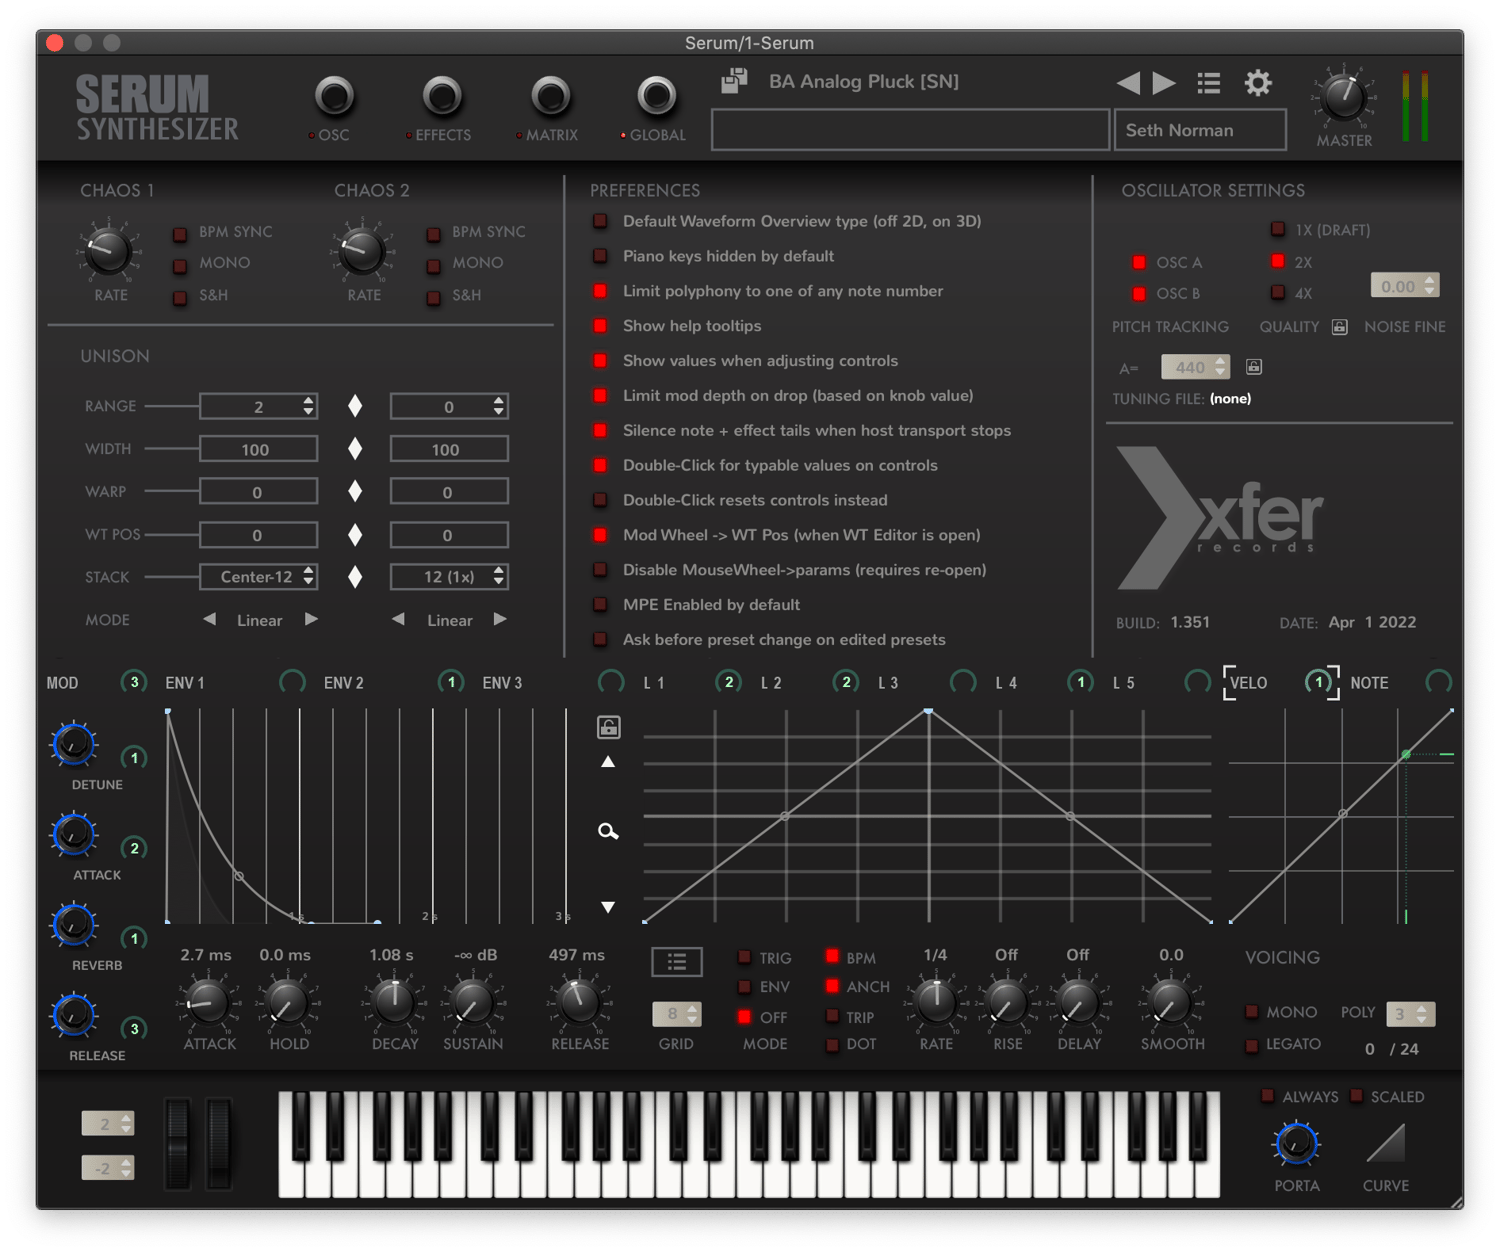
Task: Enable LFO TRIG mode
Action: 744,957
